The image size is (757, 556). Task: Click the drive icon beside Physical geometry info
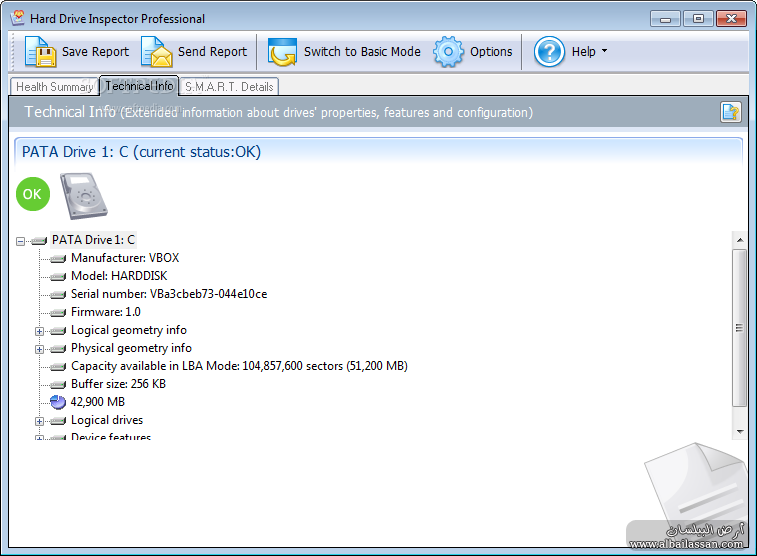[x=58, y=348]
